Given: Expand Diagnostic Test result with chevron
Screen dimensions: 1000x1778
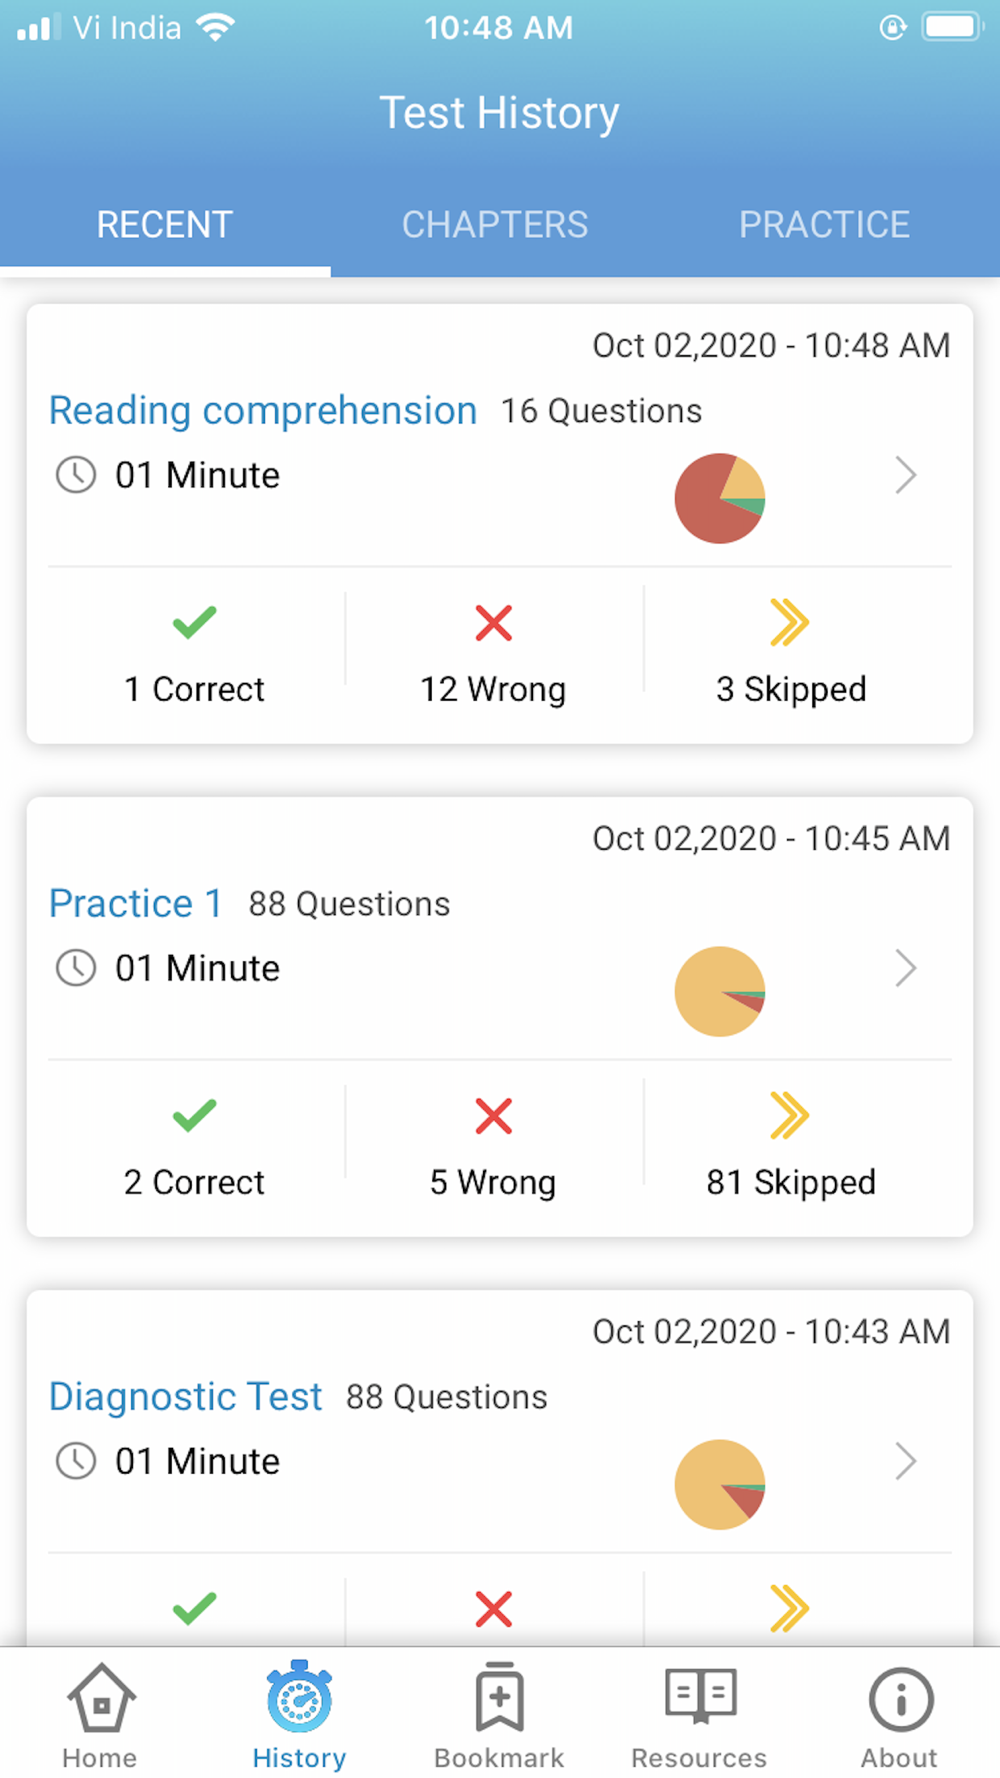Looking at the screenshot, I should [x=906, y=1461].
